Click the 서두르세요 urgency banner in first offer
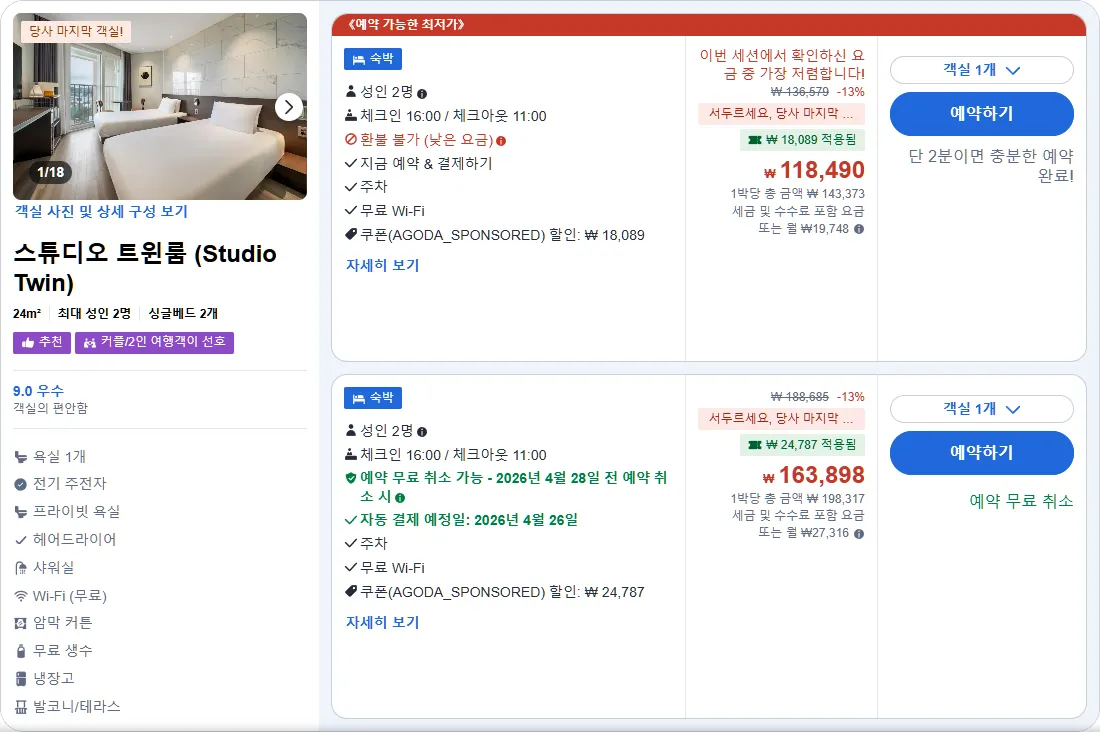 pyautogui.click(x=781, y=114)
